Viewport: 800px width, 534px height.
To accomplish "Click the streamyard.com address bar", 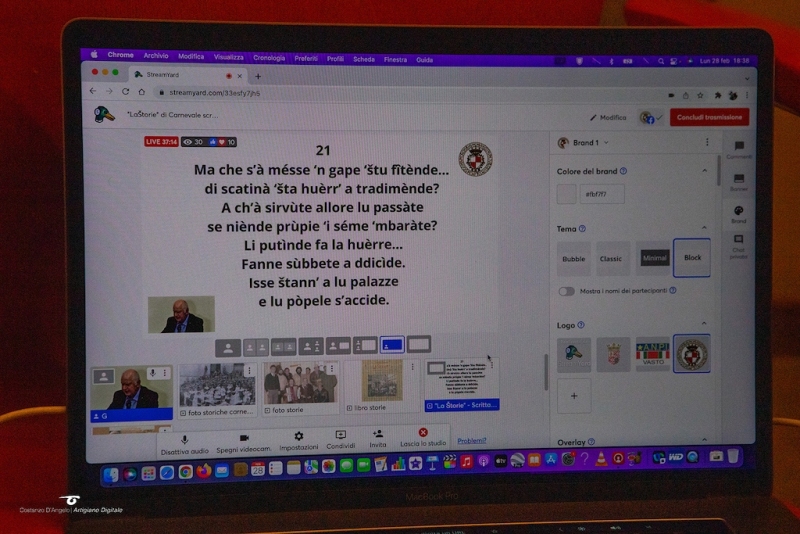I will pyautogui.click(x=408, y=94).
